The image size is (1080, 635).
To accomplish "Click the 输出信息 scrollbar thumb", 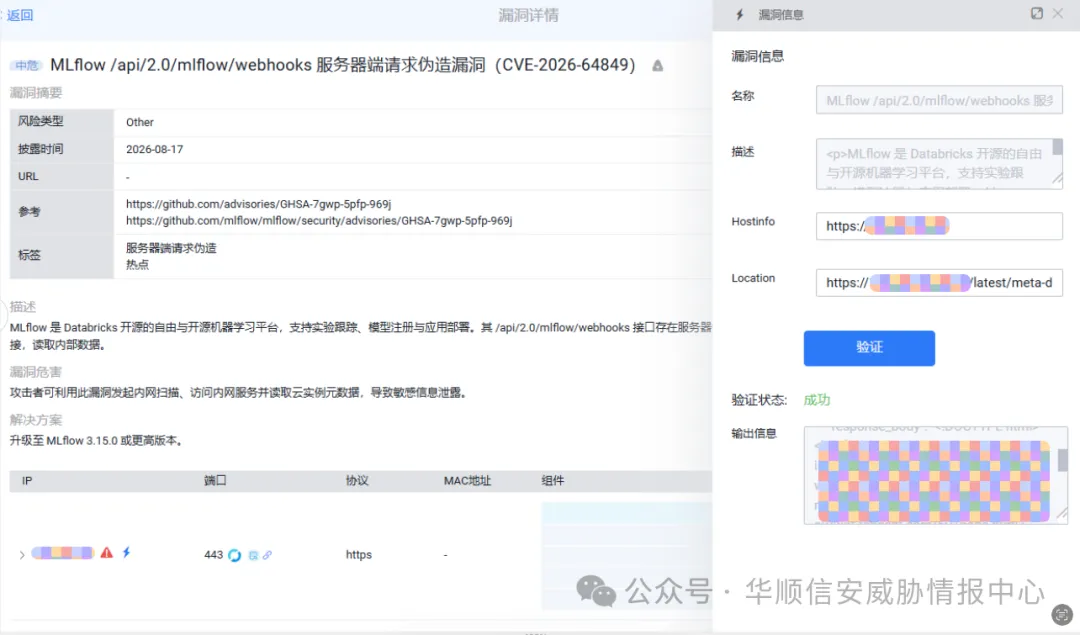I will click(1063, 460).
